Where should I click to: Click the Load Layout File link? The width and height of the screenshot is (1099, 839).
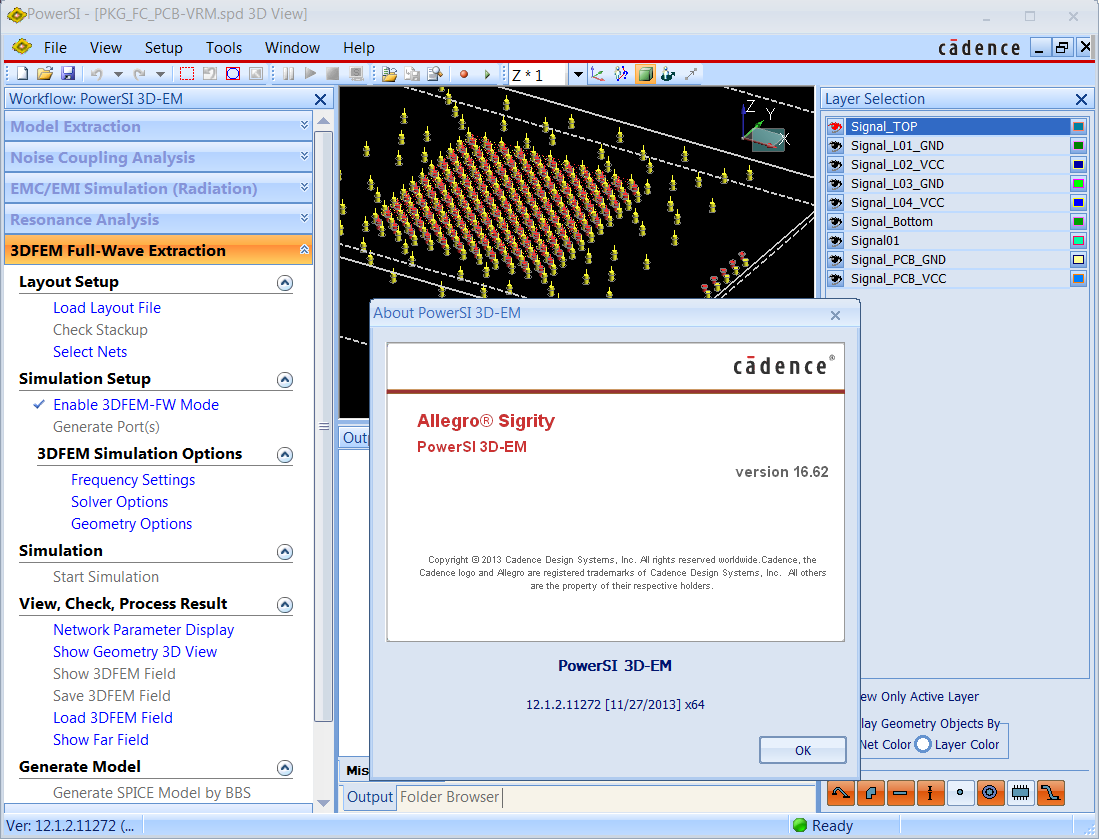(107, 308)
